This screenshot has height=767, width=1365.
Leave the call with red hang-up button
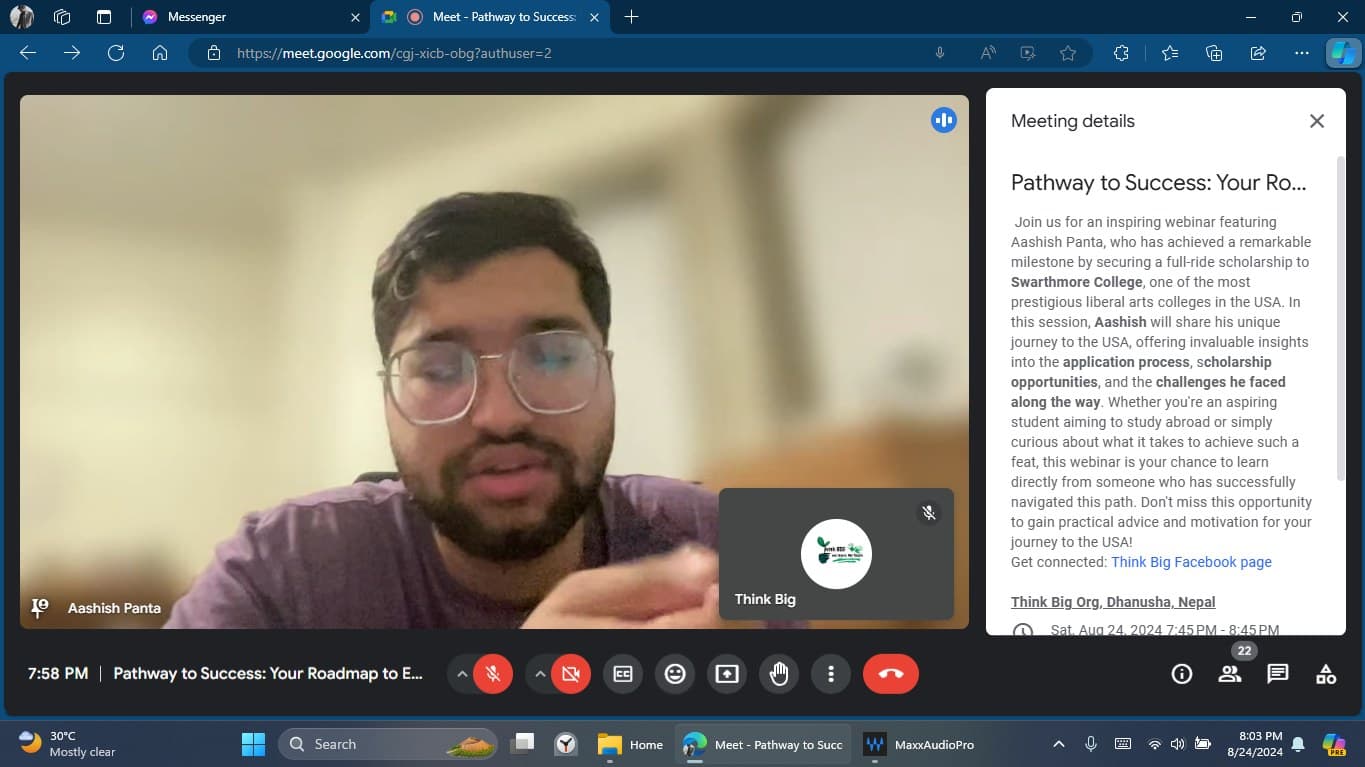coord(890,674)
